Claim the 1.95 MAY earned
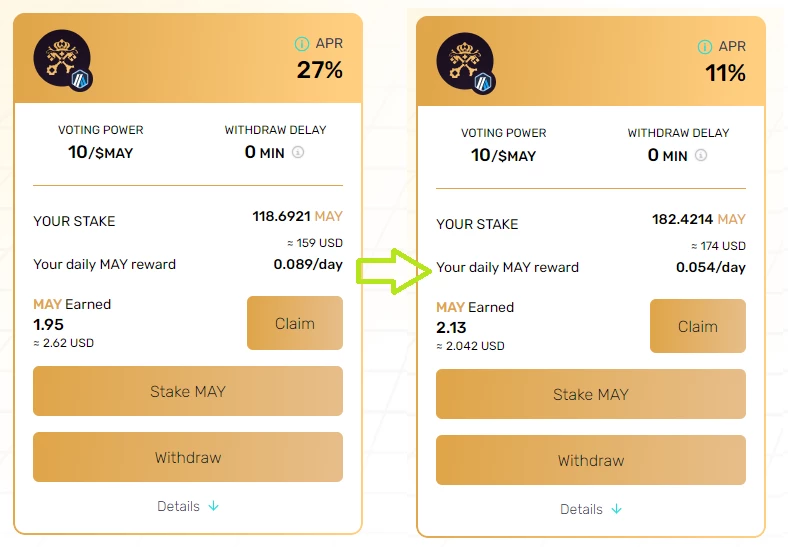This screenshot has width=788, height=547. [295, 323]
